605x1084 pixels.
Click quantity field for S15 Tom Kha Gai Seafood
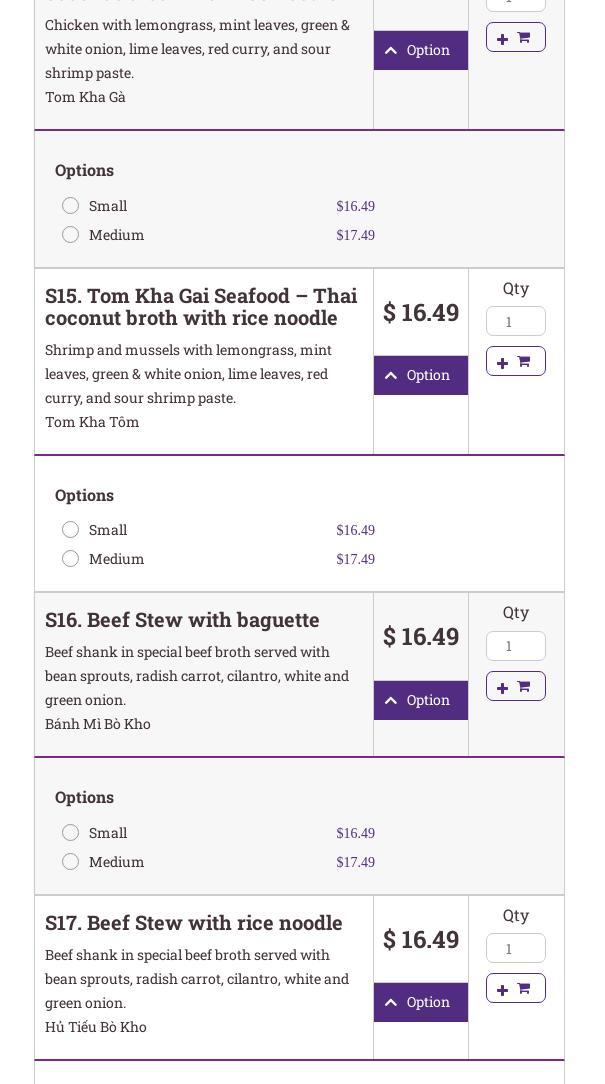515,321
